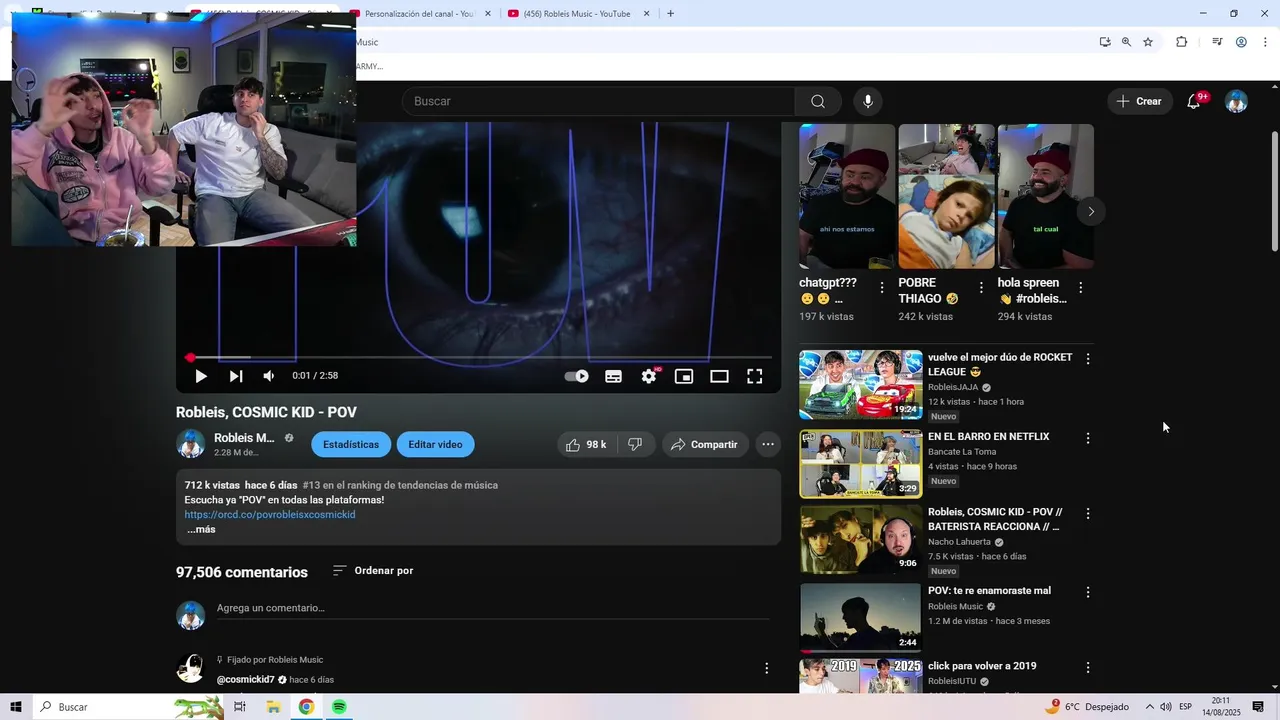Open POBRE THIAGO short thumbnail
Screen dimensions: 1280x720
[x=946, y=196]
